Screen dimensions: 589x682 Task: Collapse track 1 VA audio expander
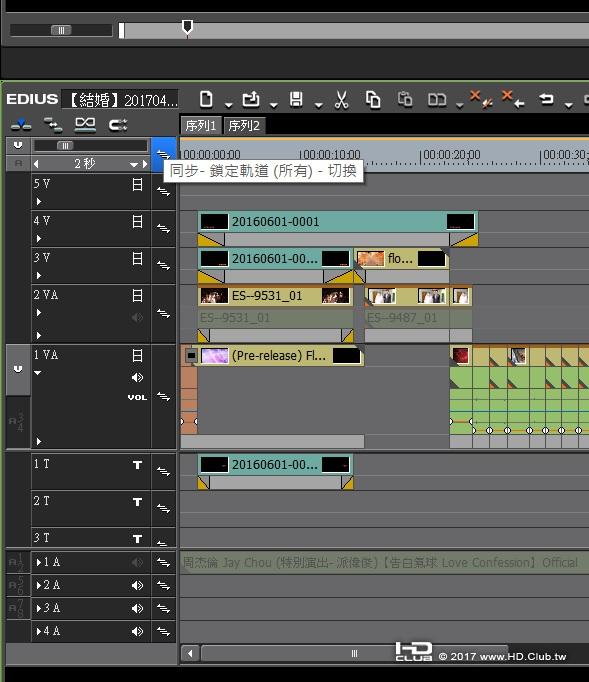38,373
